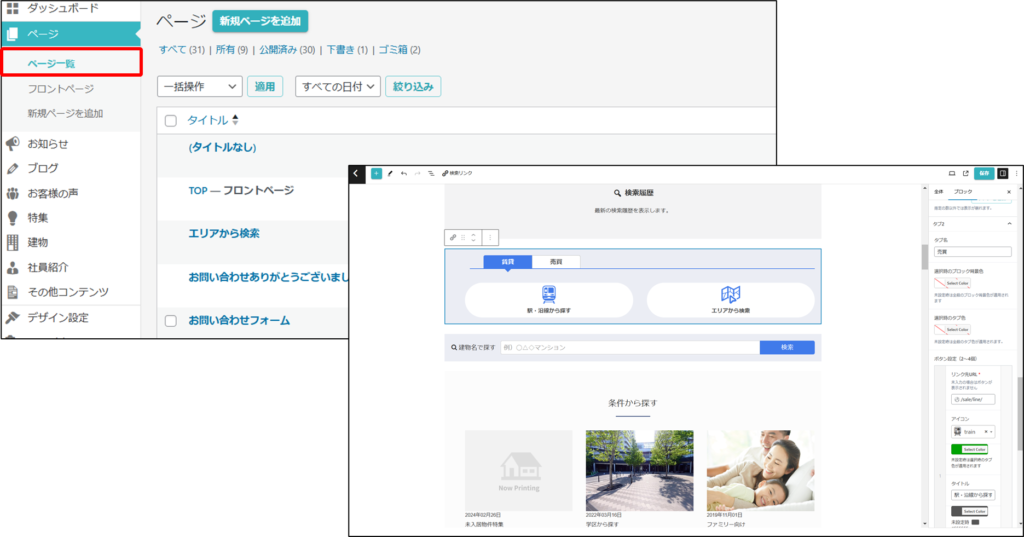
Task: Toggle the settings sidebar panel icon
Action: (1002, 173)
